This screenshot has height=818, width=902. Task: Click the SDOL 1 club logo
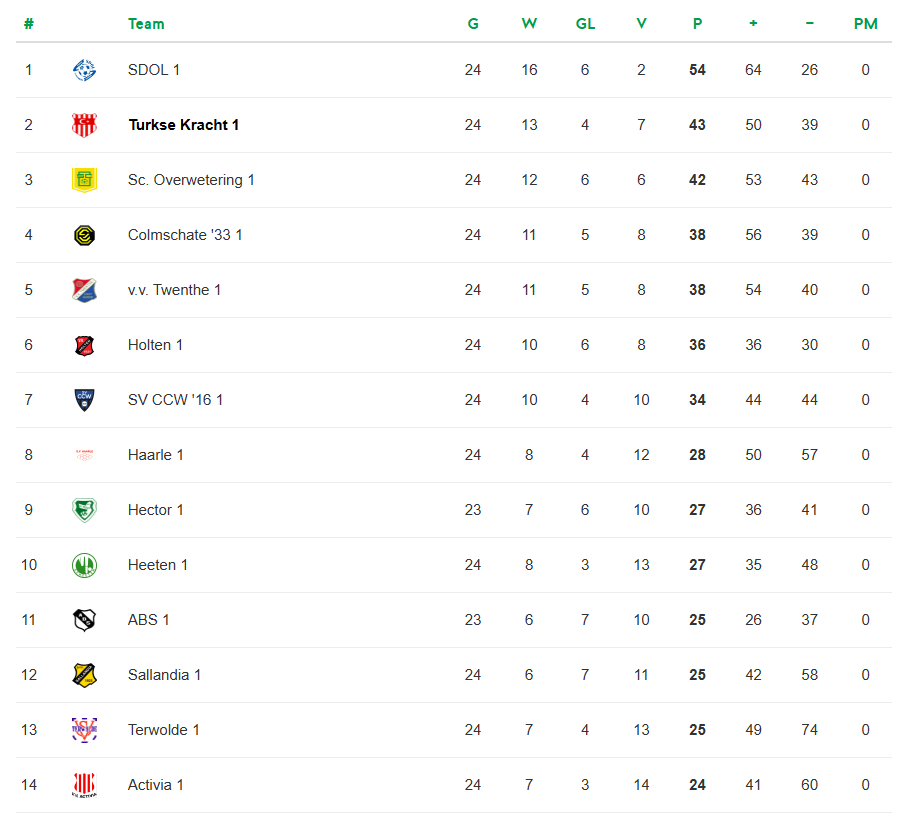click(85, 70)
